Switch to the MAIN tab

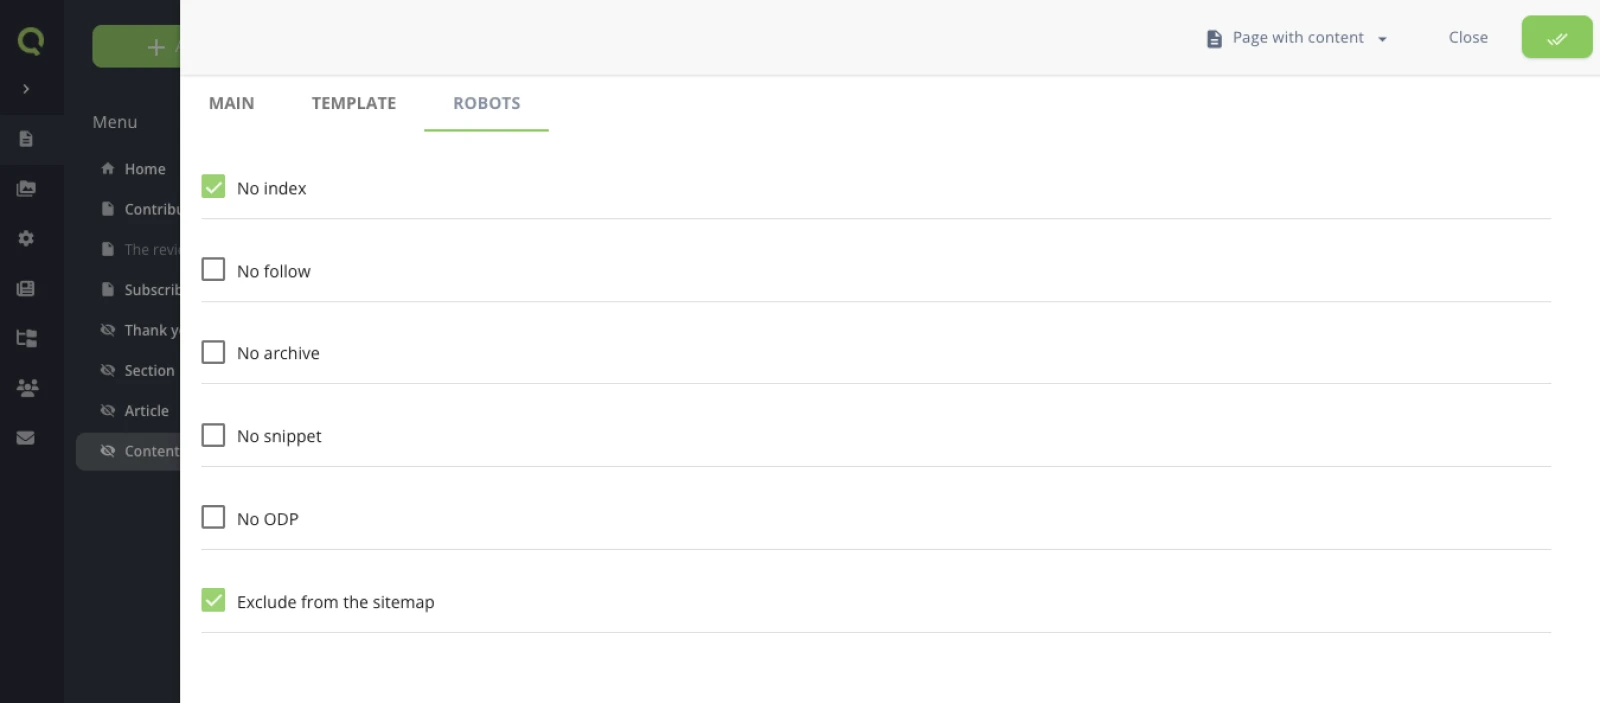pyautogui.click(x=231, y=103)
